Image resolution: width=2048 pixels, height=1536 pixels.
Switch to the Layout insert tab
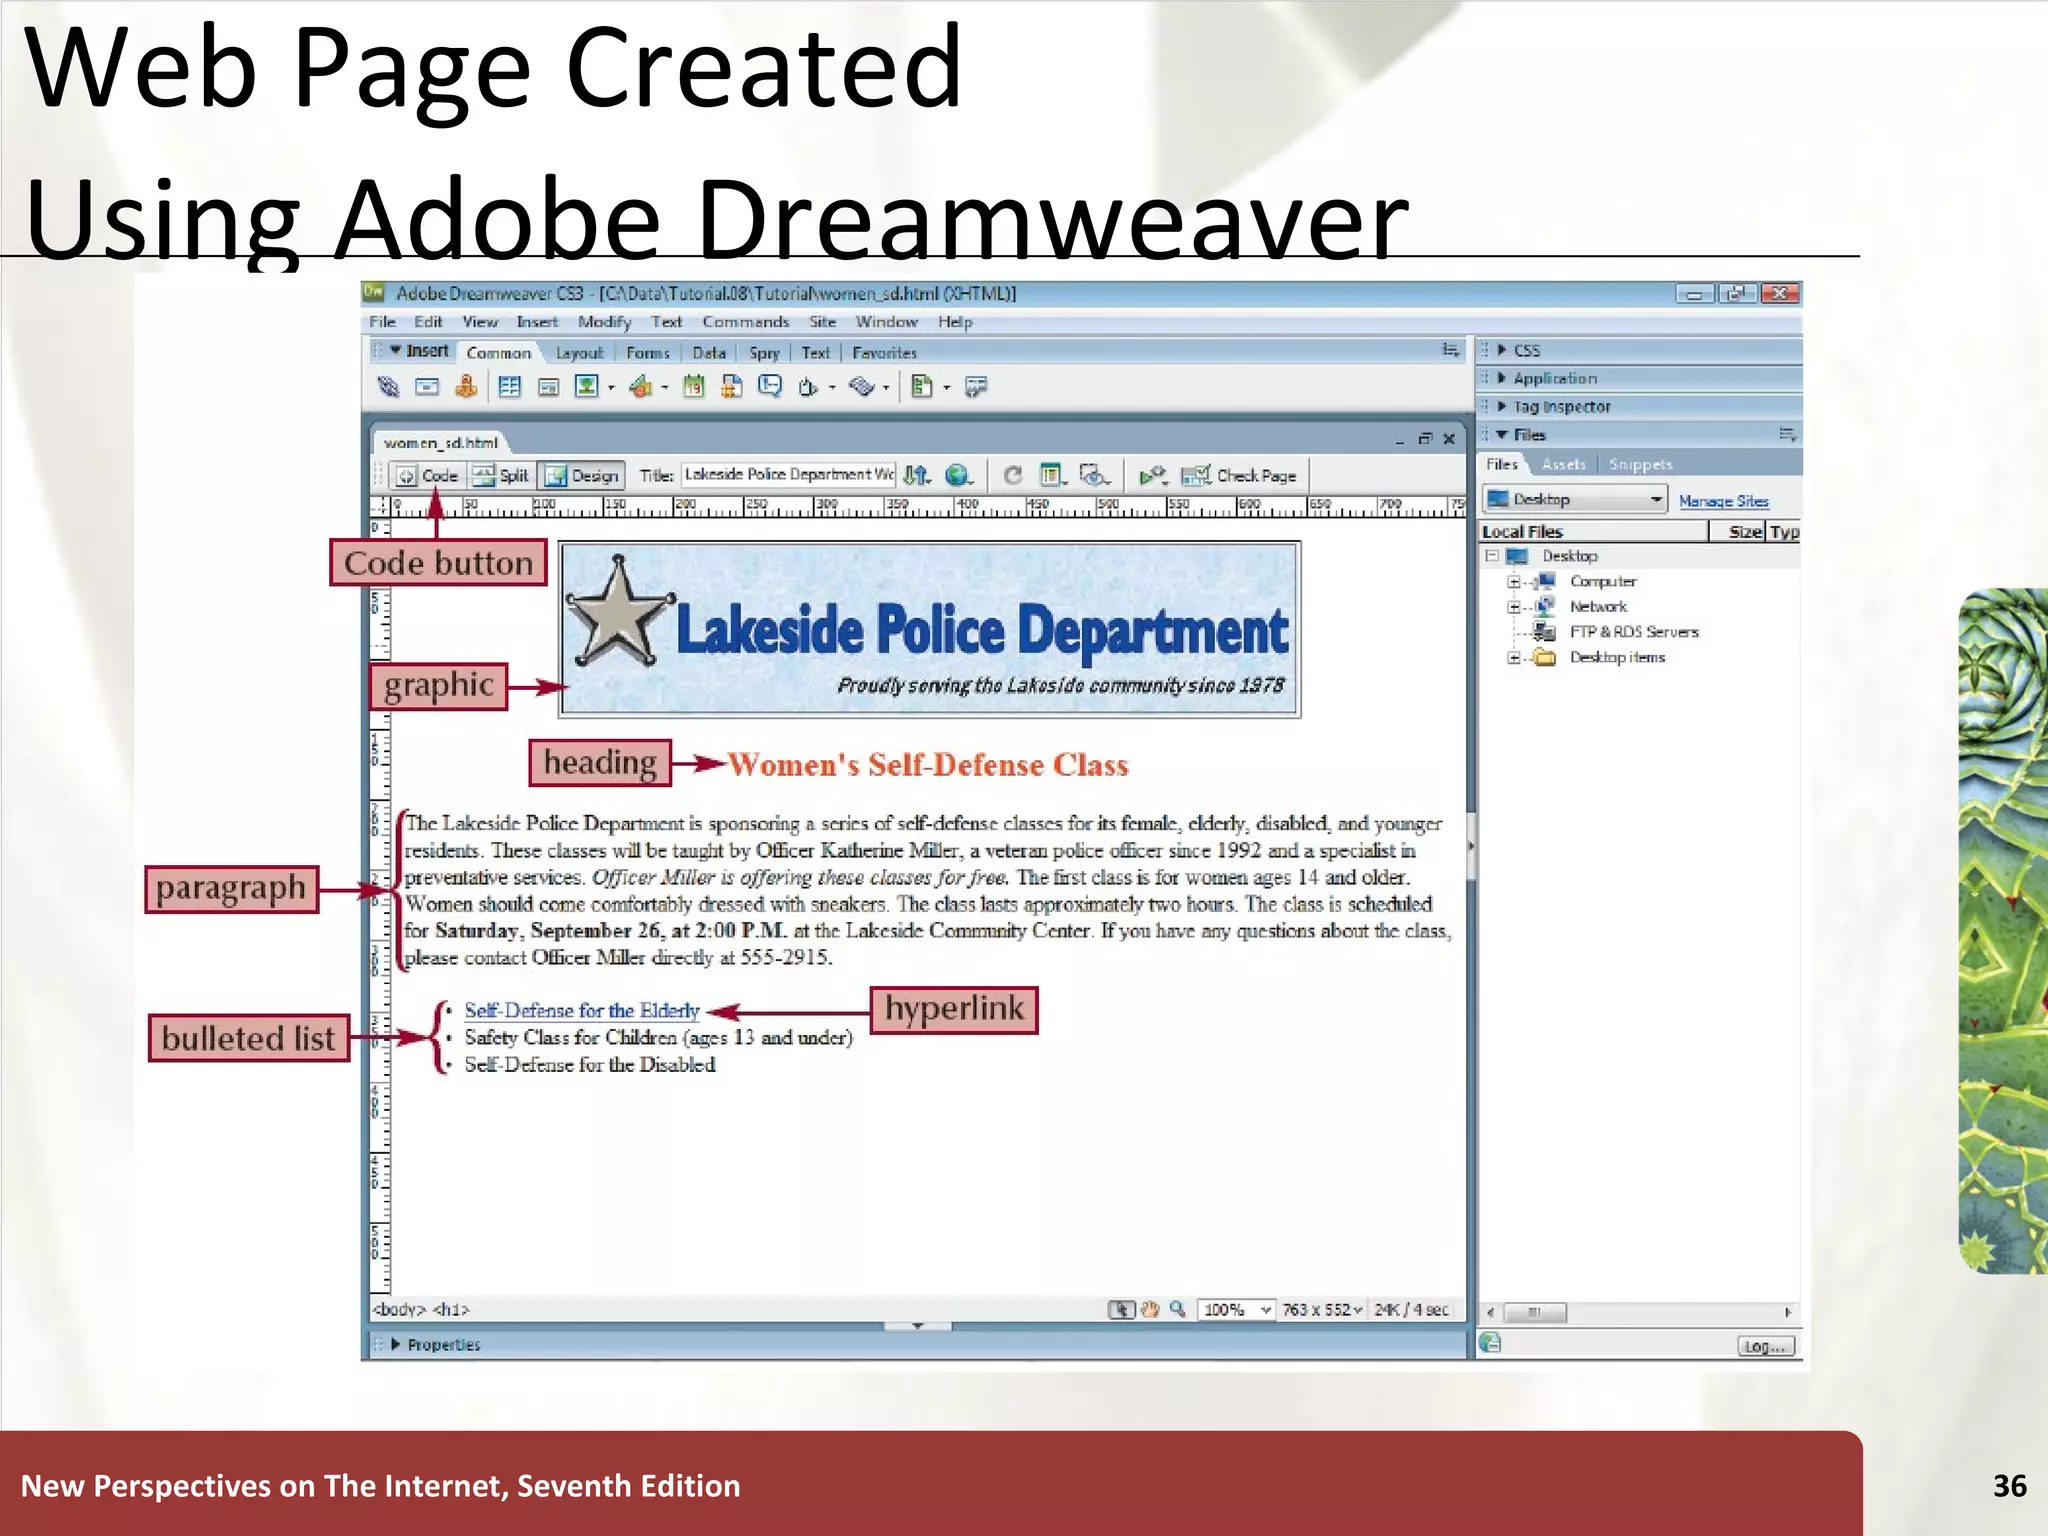point(579,353)
